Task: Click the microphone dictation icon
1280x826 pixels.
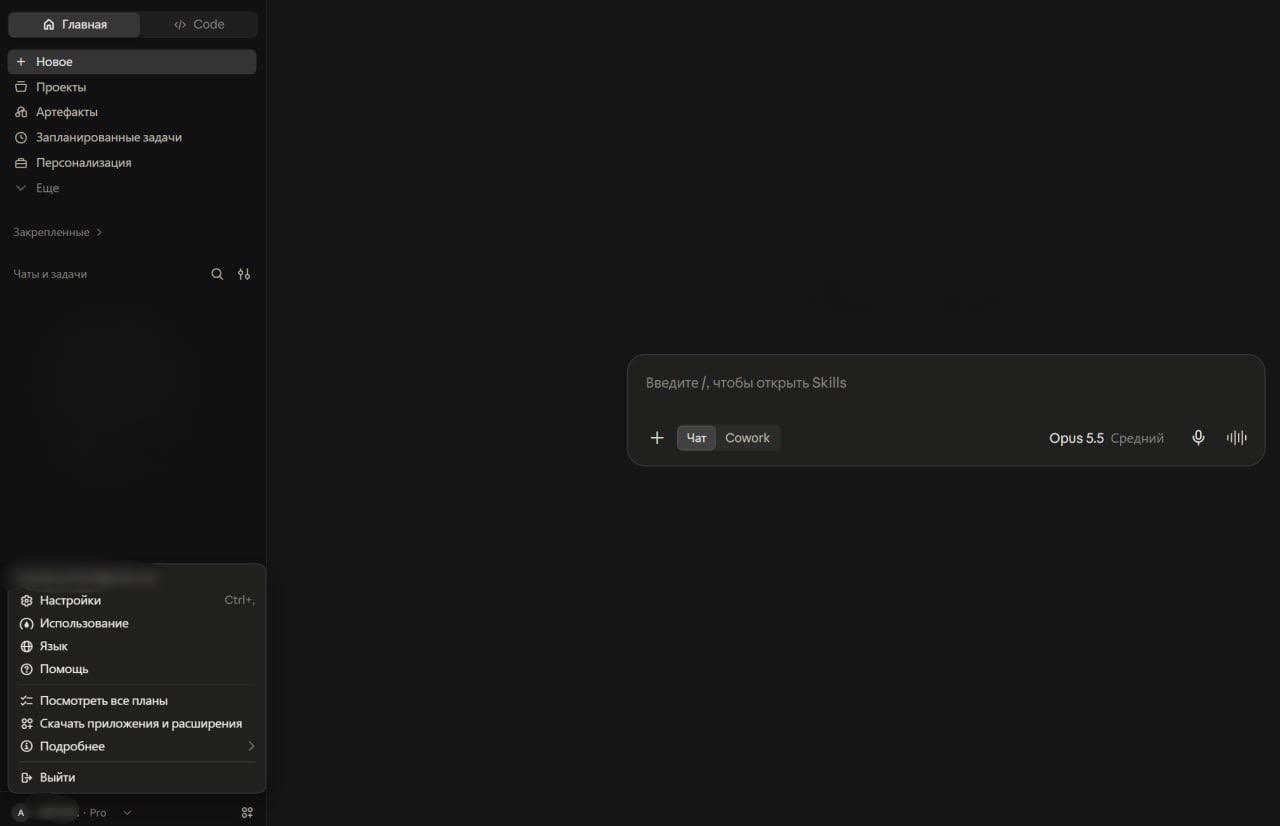Action: click(1198, 438)
